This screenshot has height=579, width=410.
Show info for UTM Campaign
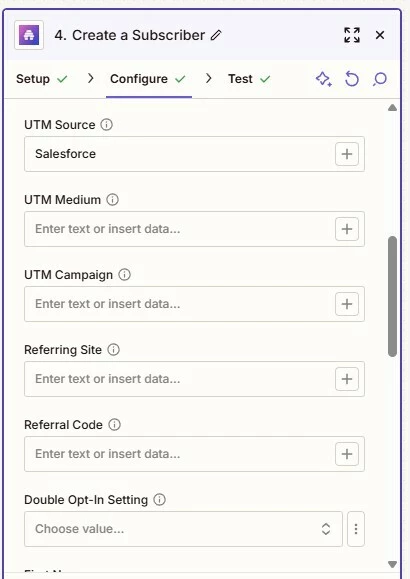124,275
